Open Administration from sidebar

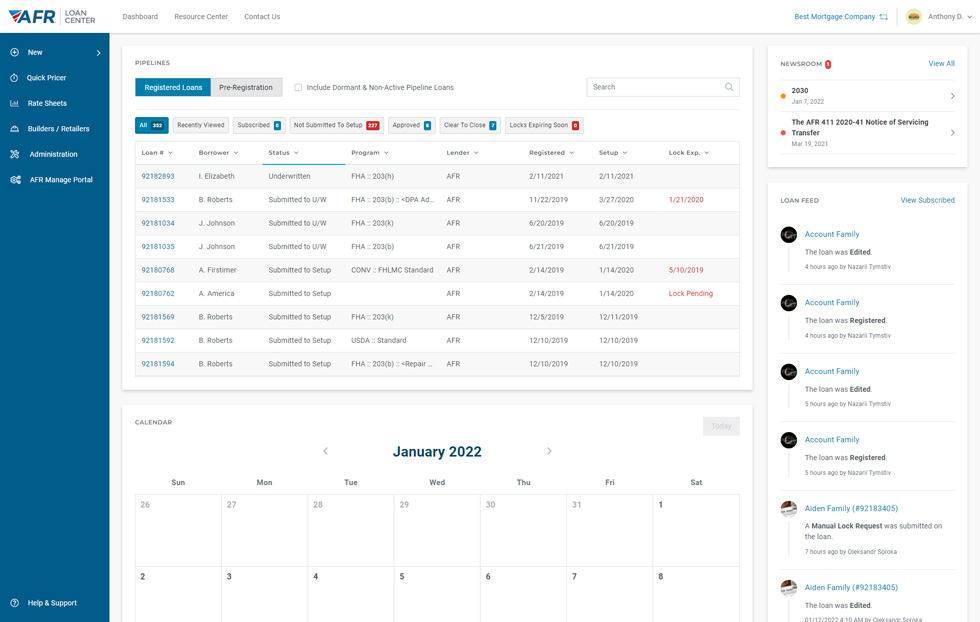(x=53, y=154)
